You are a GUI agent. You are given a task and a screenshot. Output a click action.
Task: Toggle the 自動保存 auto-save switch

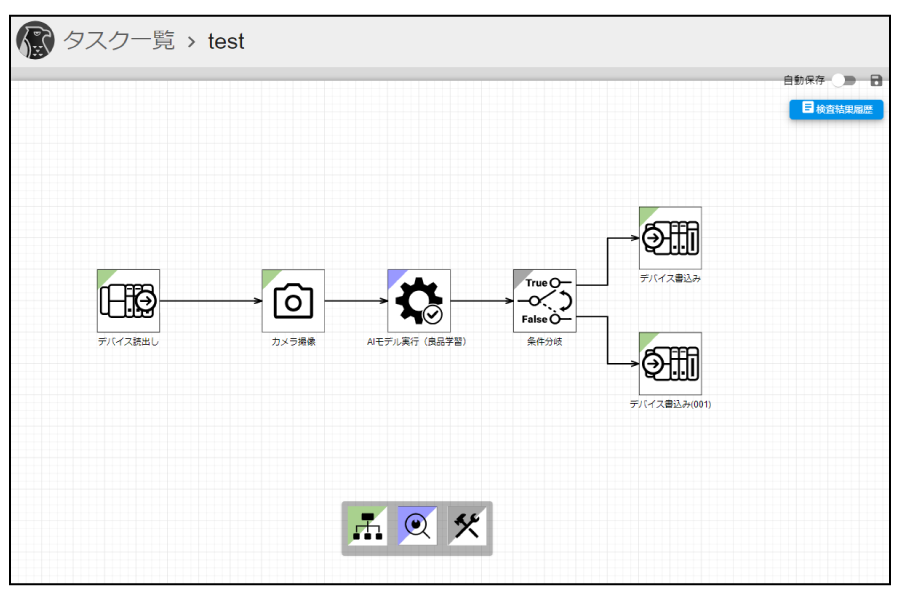843,80
